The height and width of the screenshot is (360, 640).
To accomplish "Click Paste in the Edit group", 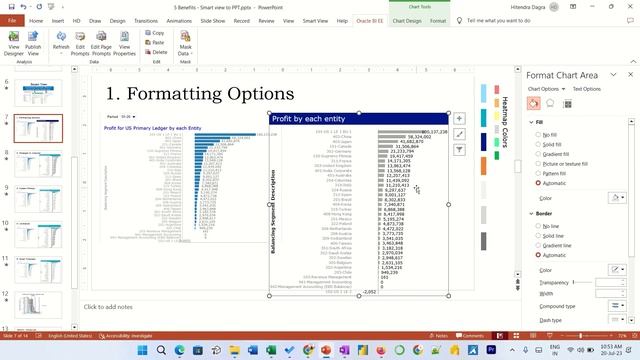I will pyautogui.click(x=155, y=42).
